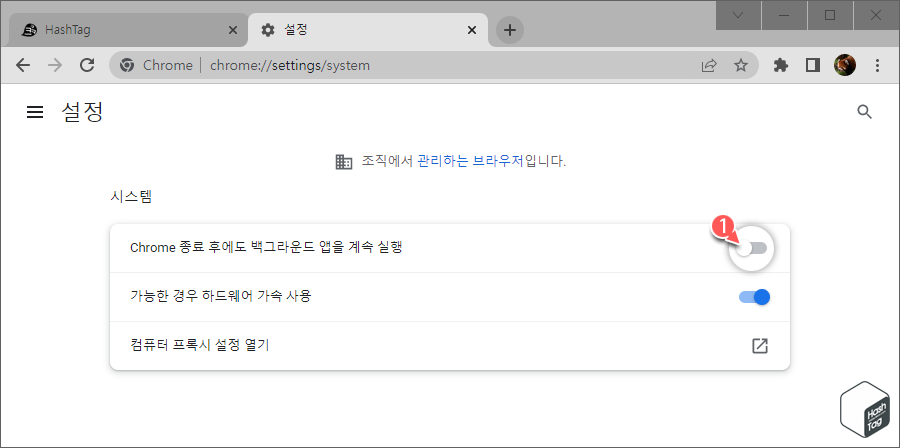Screen dimensions: 900x448
Task: Click the Chrome site info icon
Action: 127,65
